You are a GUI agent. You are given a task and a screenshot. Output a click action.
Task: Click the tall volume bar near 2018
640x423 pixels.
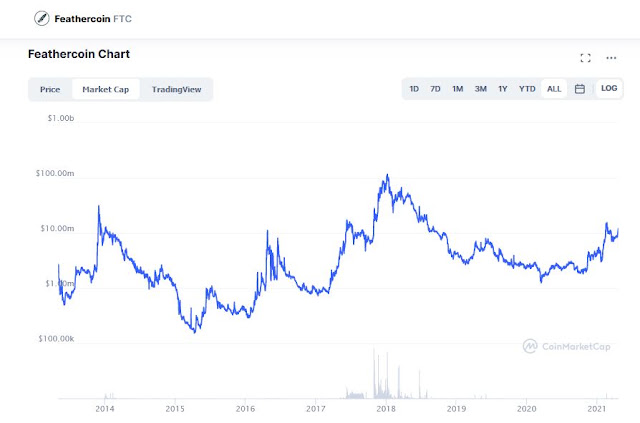(x=373, y=374)
